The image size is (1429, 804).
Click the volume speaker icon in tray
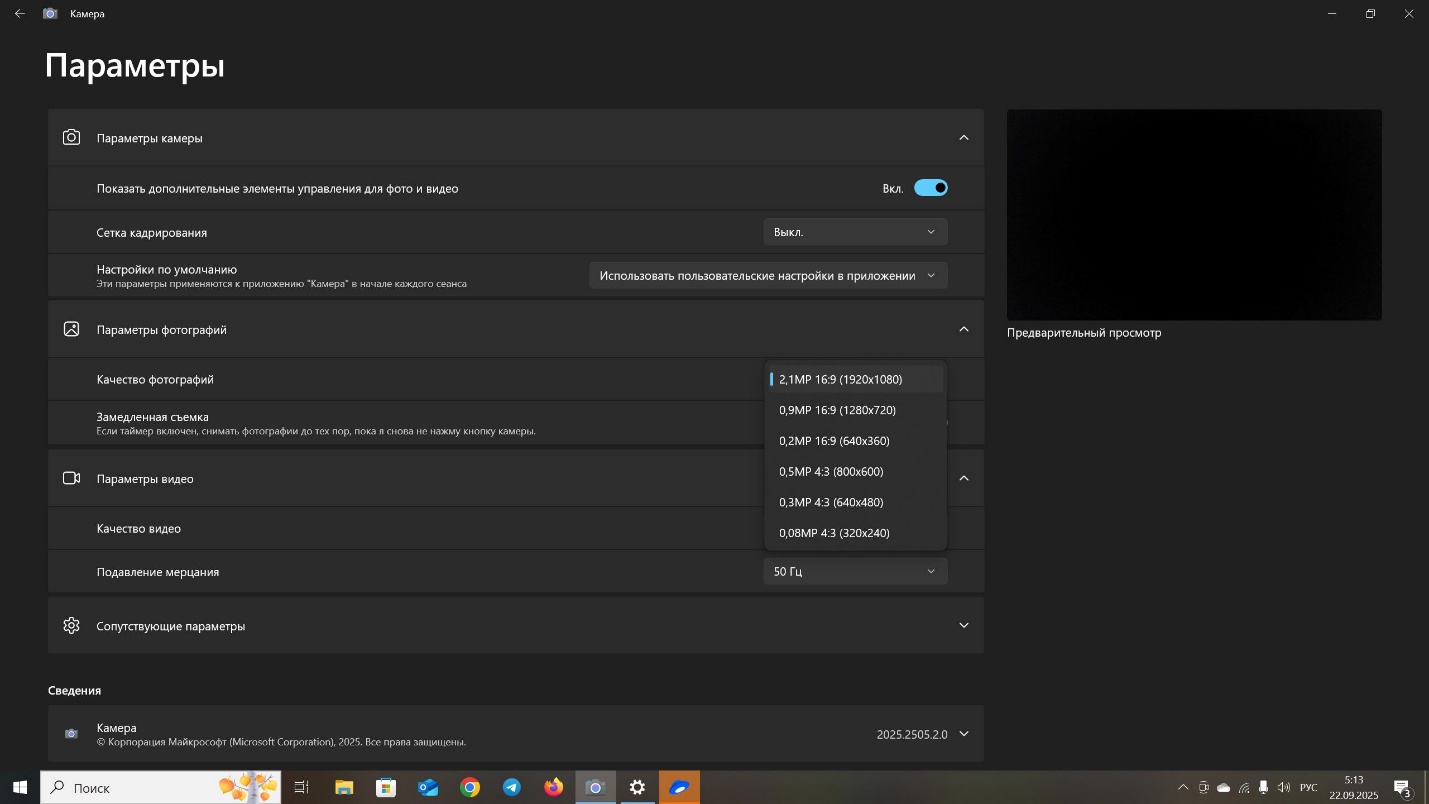click(1284, 788)
